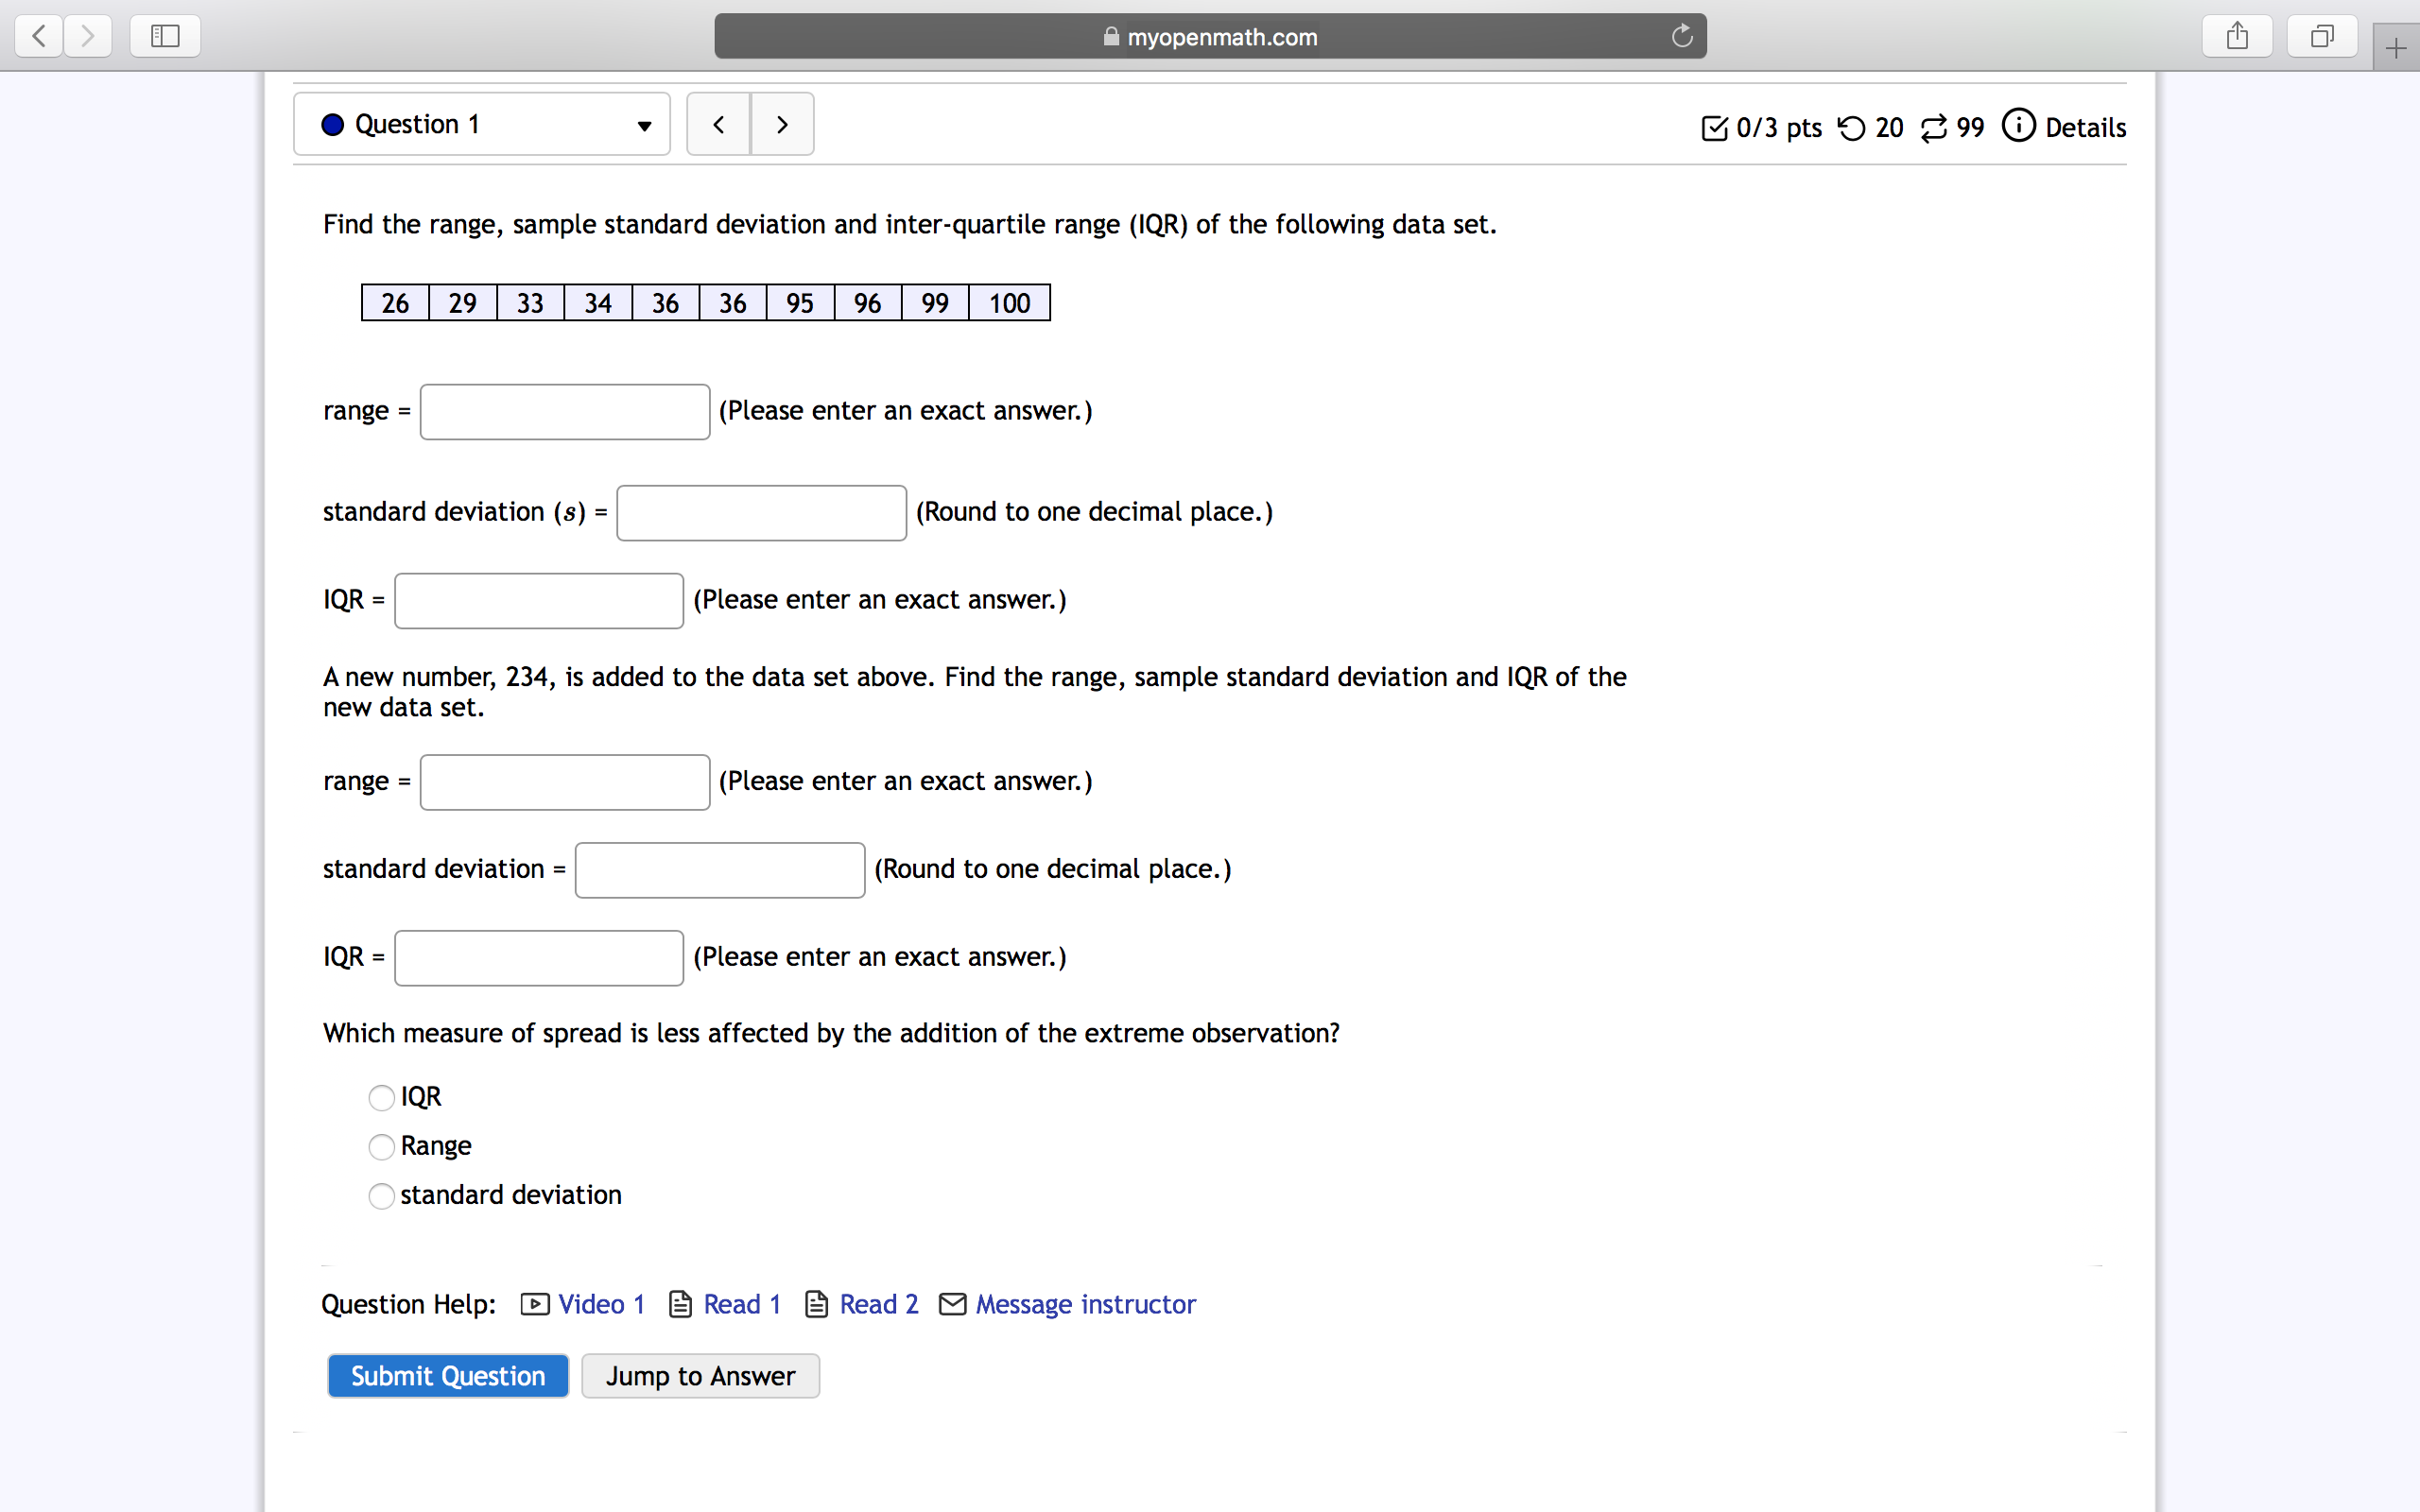Viewport: 2420px width, 1512px height.
Task: Open a new tab with the plus button
Action: click(2395, 46)
